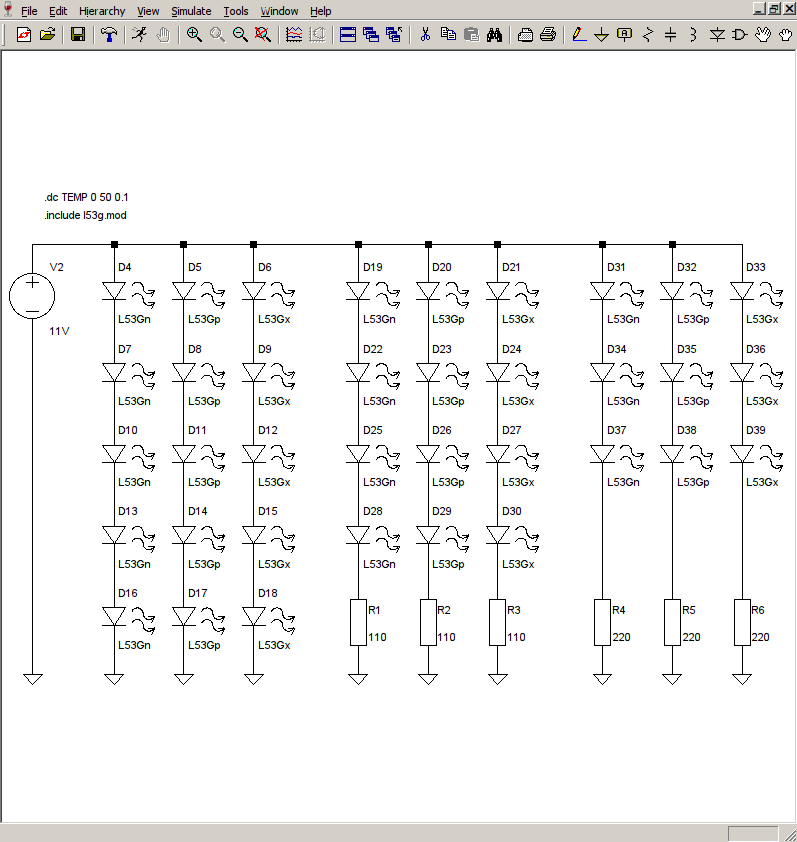Click the 11V value label
This screenshot has width=797, height=842.
(59, 331)
